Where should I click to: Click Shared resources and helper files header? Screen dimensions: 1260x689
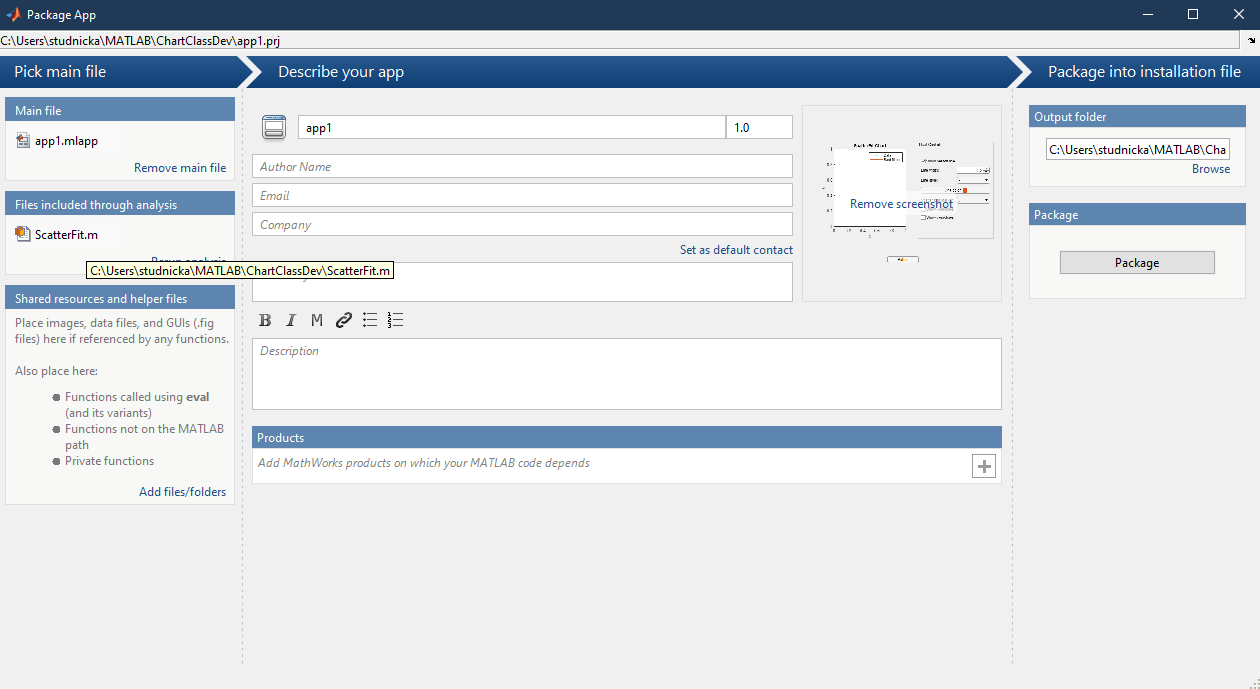(x=120, y=298)
